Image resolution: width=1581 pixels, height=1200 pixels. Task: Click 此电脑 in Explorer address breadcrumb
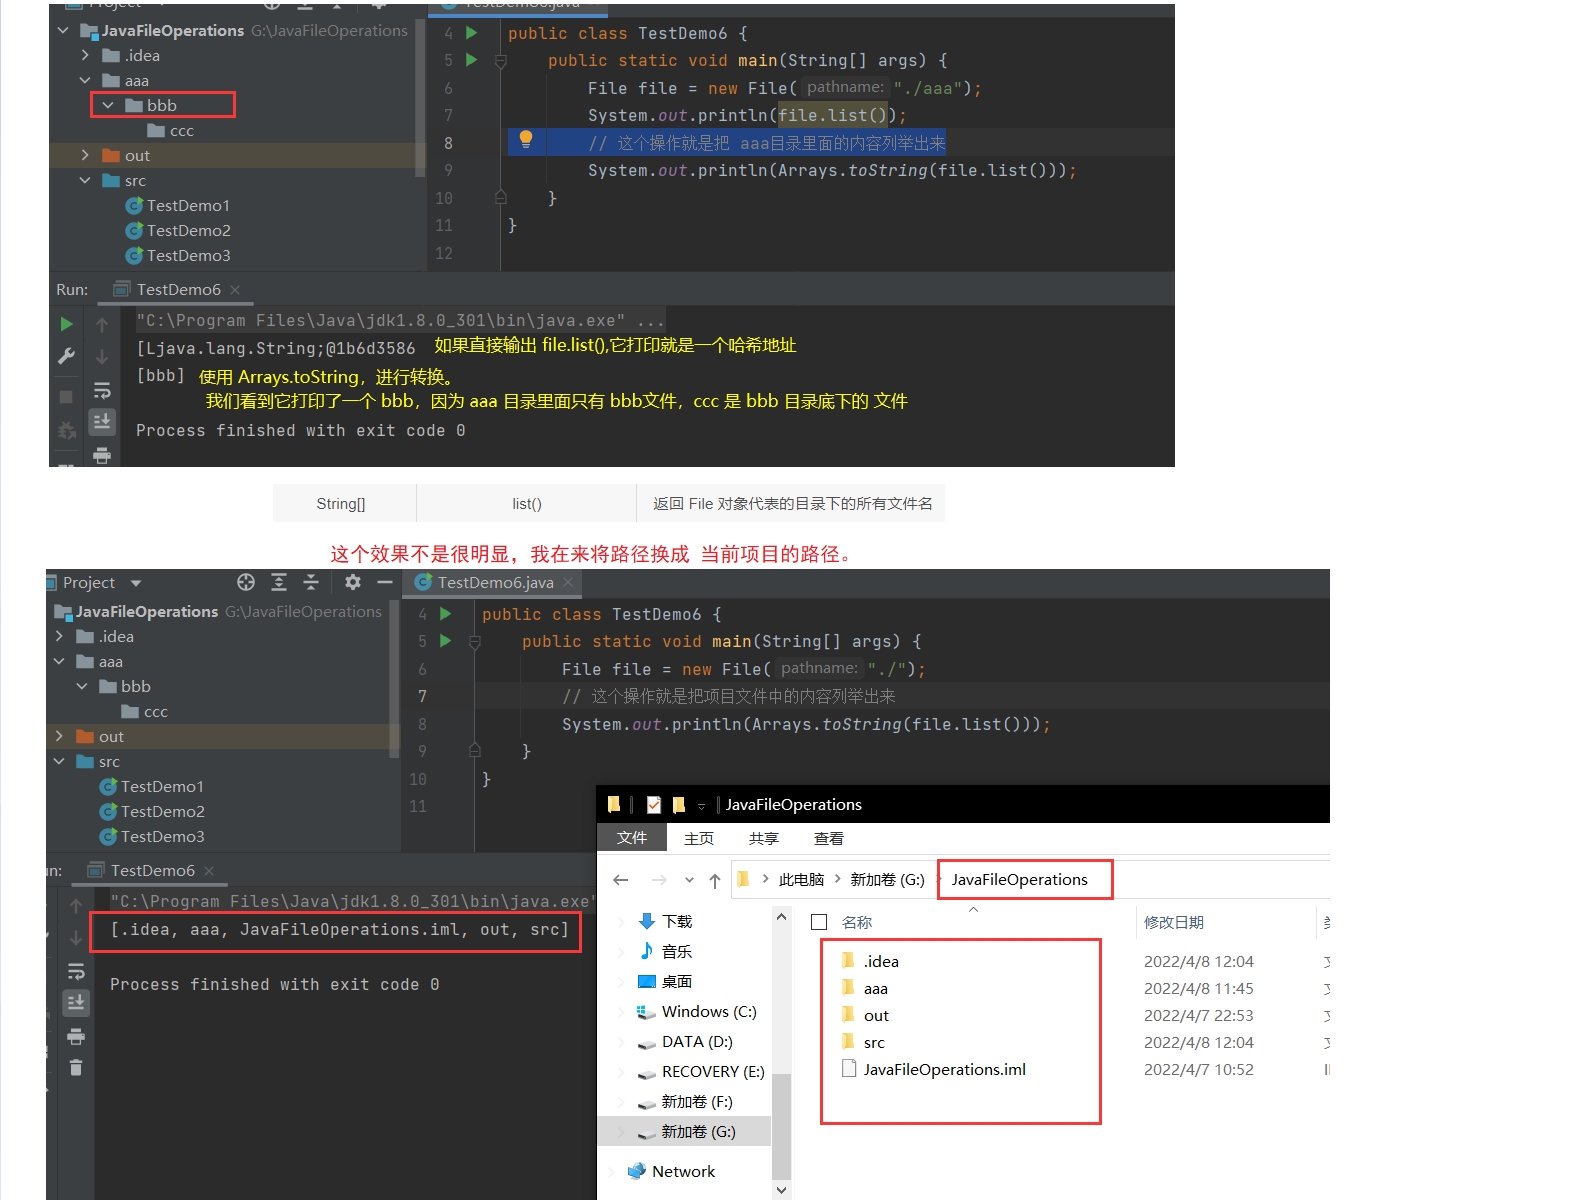802,880
